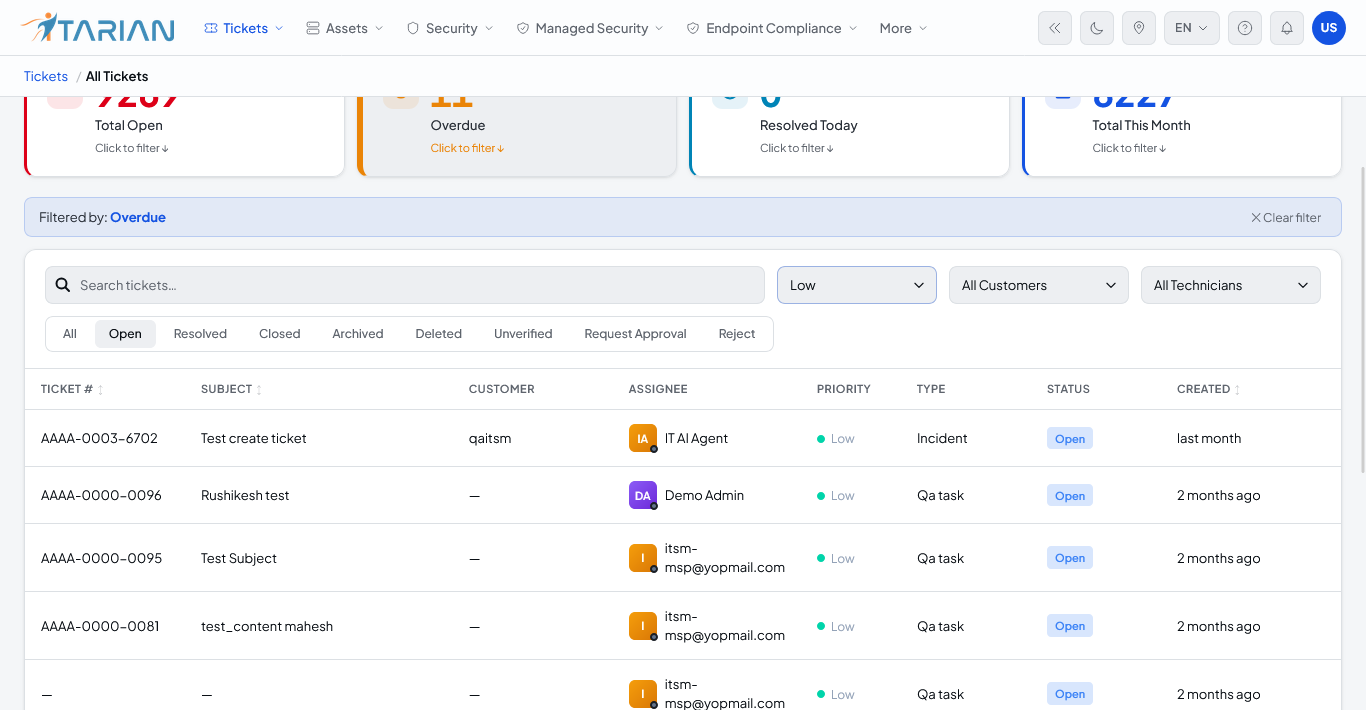Open ticket AAAA-0003-6702

pos(99,438)
